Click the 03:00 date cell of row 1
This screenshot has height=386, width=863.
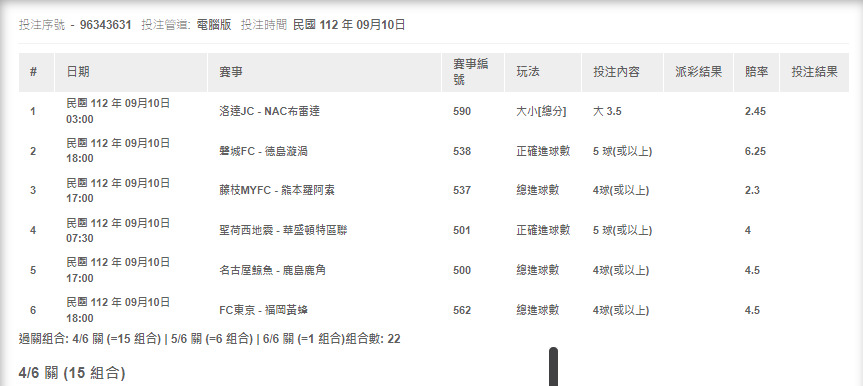(x=118, y=111)
